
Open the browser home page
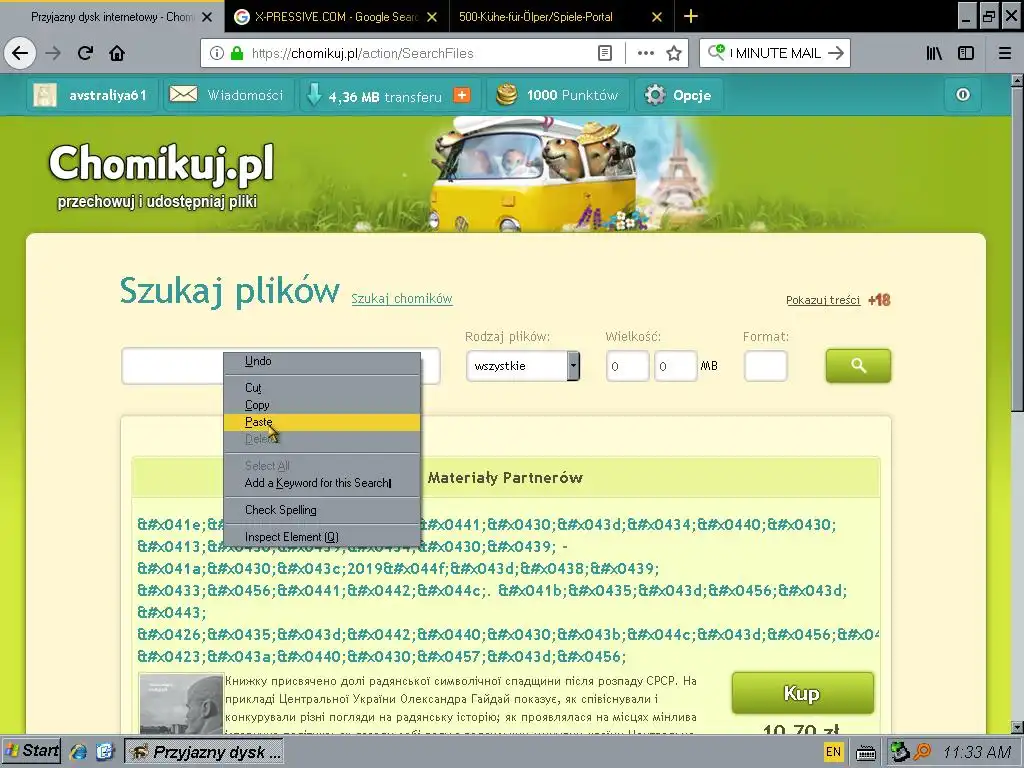click(x=117, y=53)
